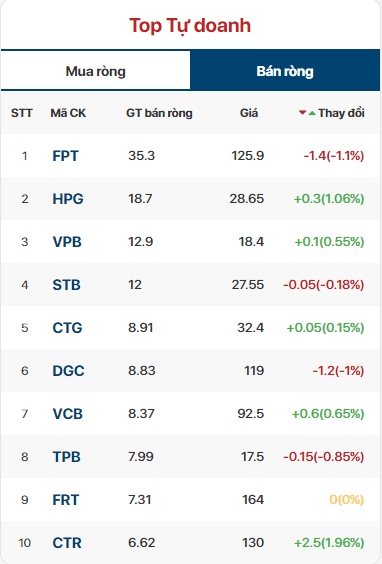Click the Mã CK column header
The height and width of the screenshot is (564, 382).
(x=68, y=113)
